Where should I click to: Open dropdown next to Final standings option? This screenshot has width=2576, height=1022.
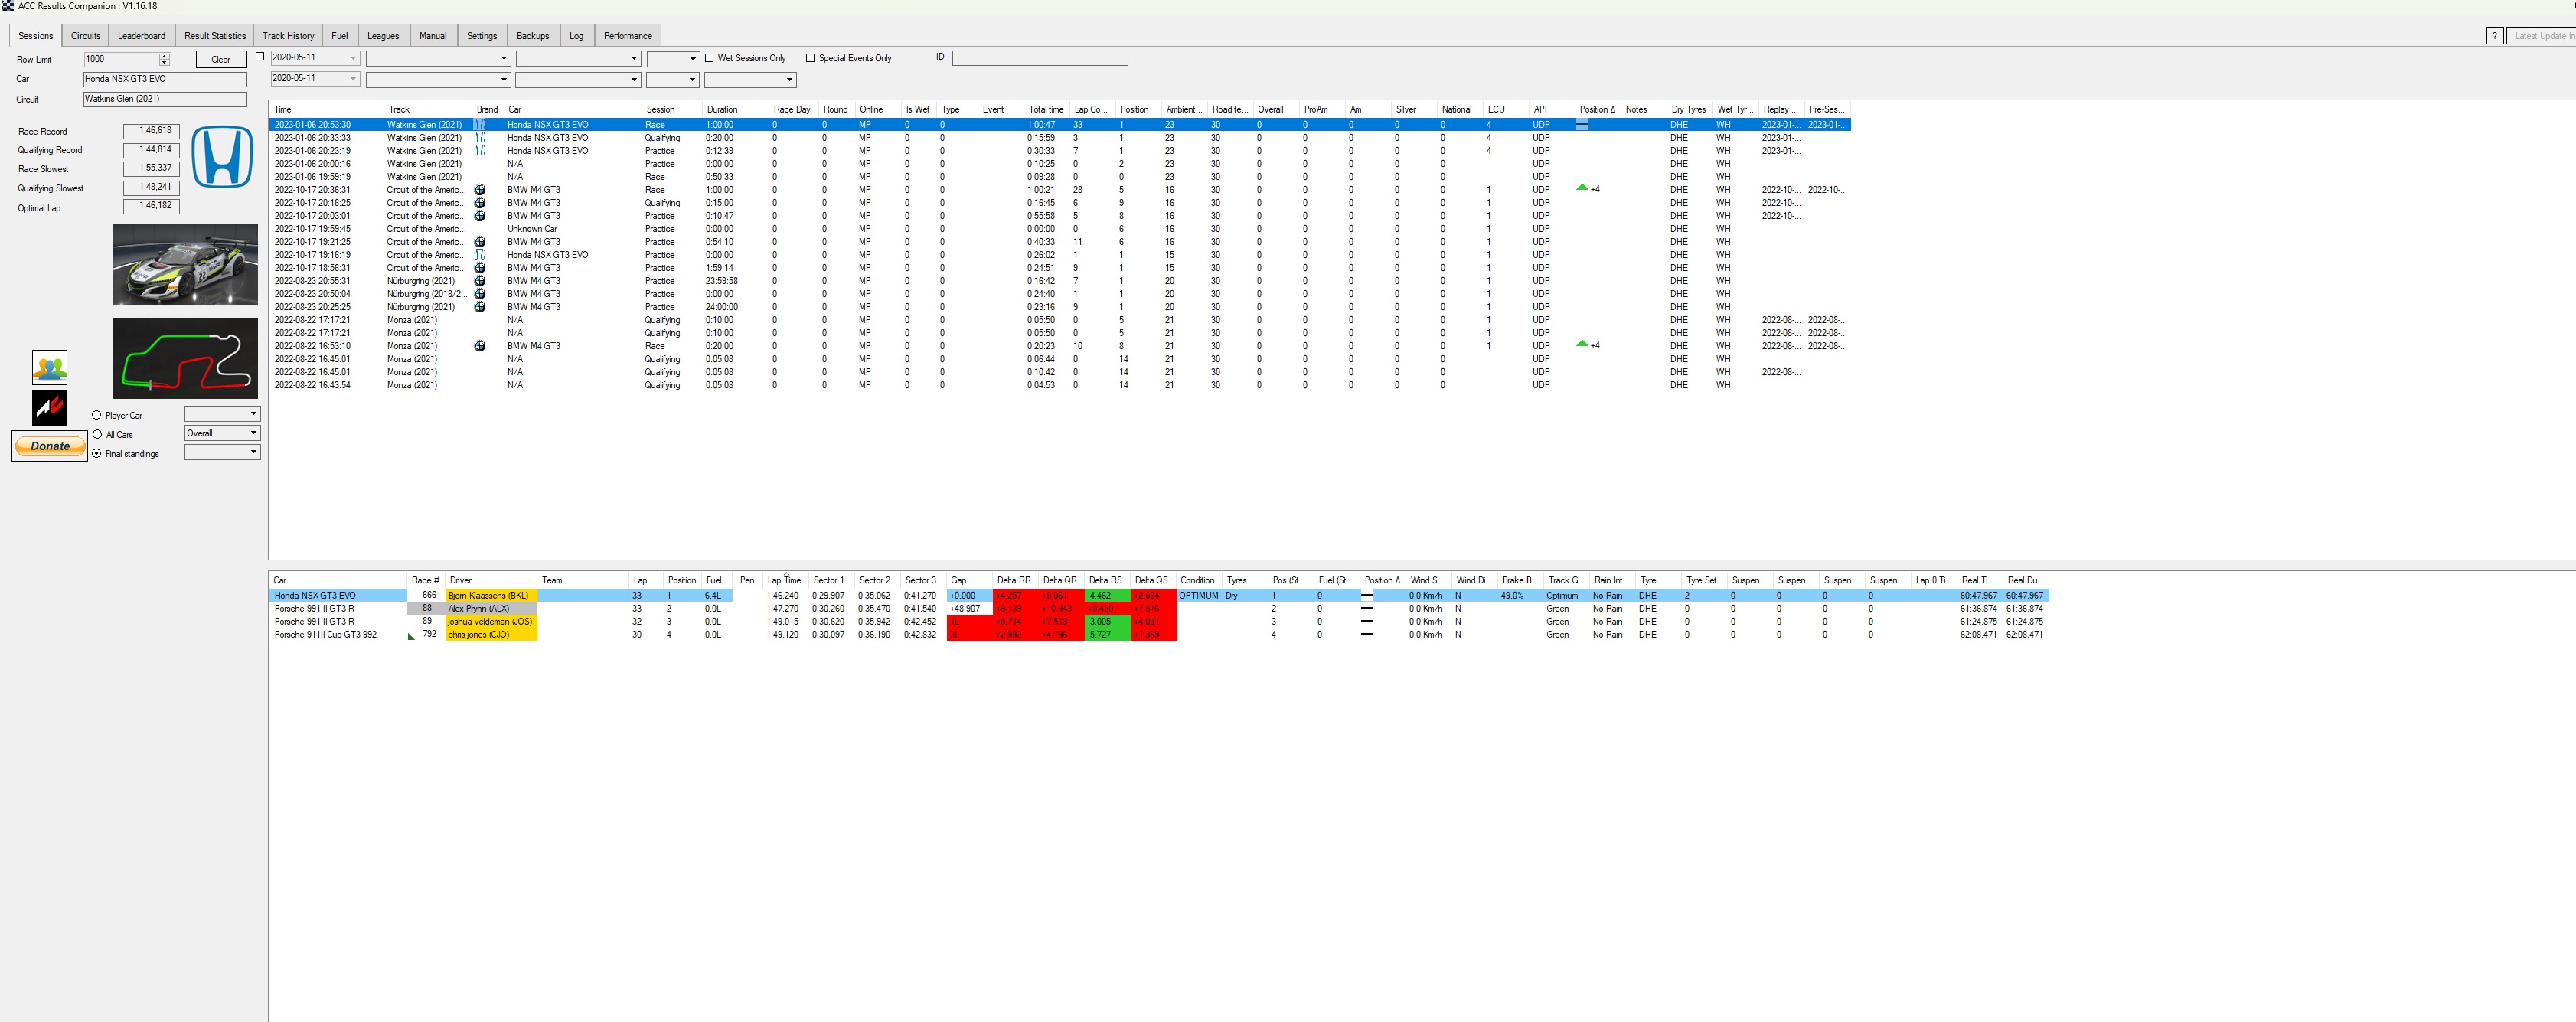click(222, 452)
